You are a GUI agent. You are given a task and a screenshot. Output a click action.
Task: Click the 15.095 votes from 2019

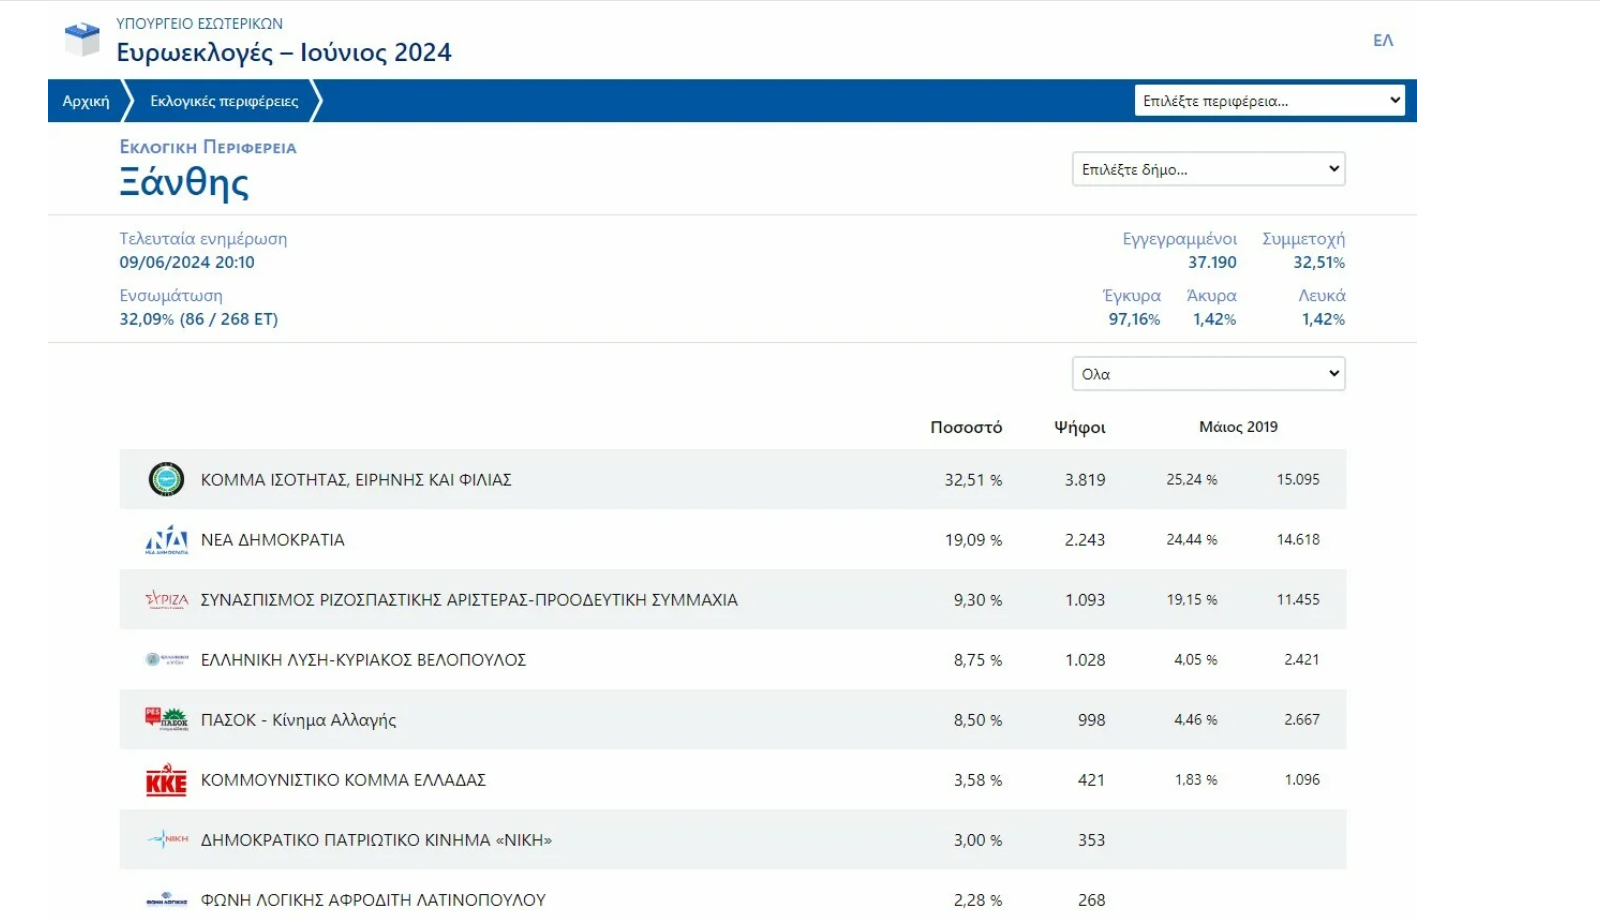pos(1298,480)
